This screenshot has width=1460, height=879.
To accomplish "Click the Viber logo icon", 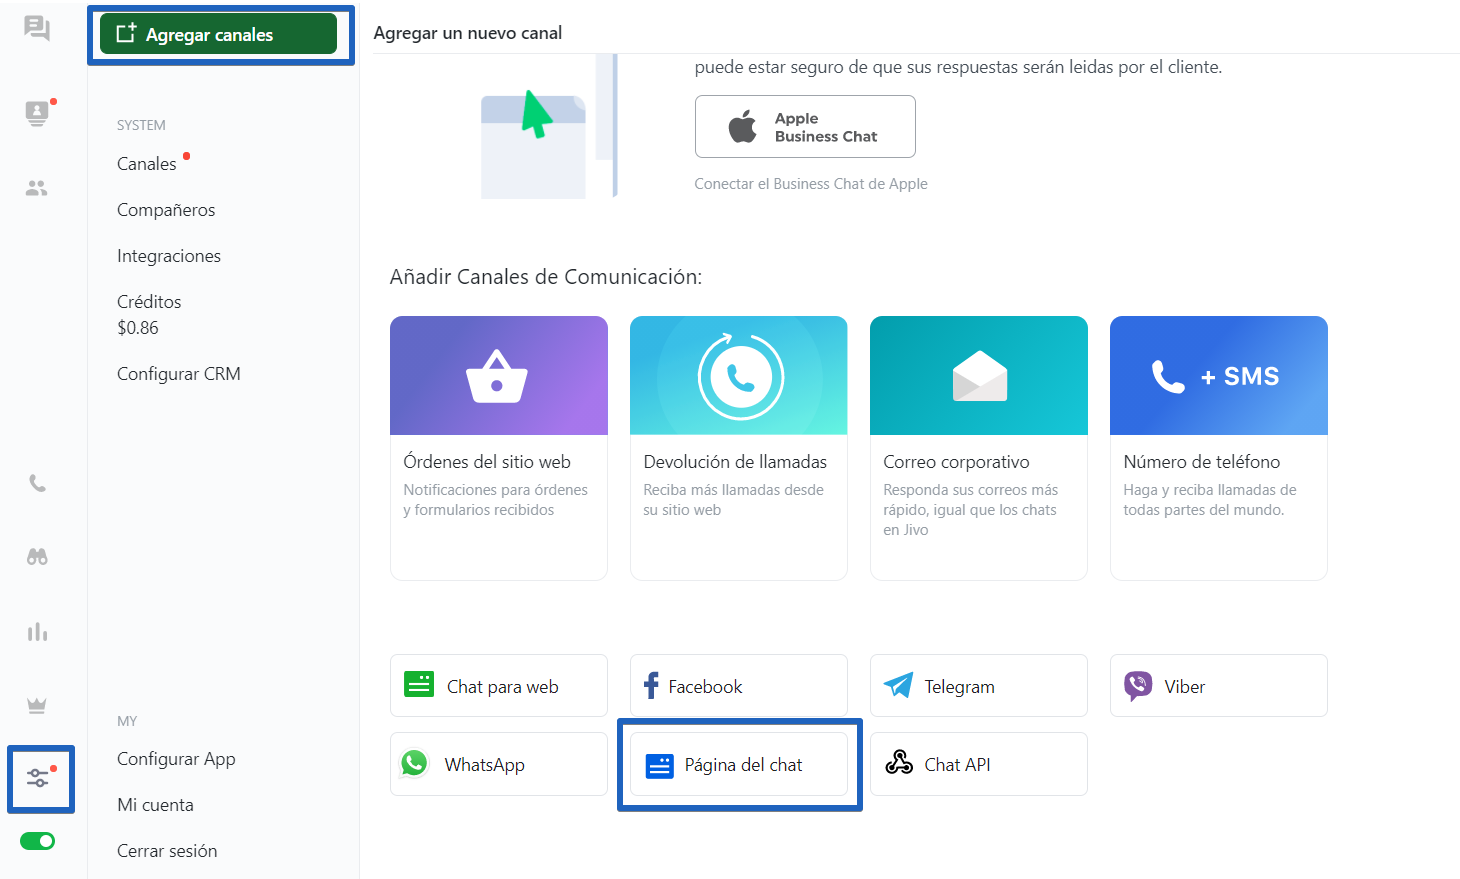I will (x=1138, y=686).
